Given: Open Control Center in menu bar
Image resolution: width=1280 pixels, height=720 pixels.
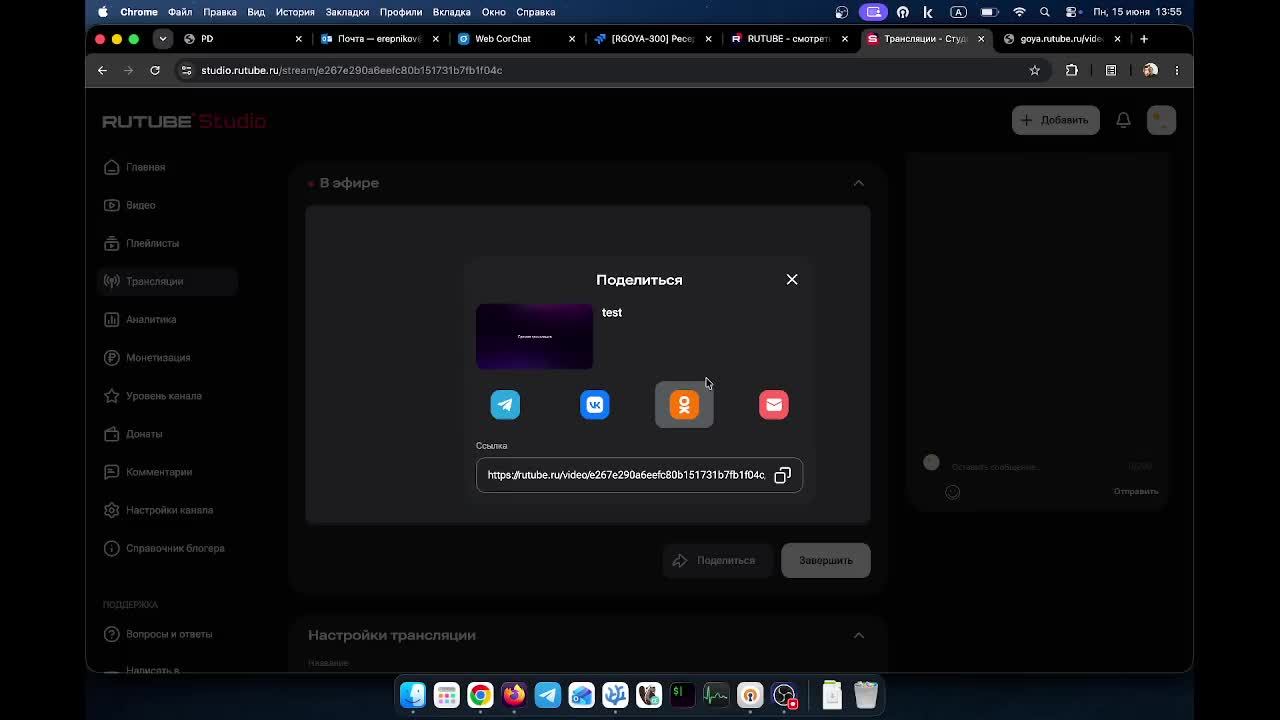Looking at the screenshot, I should pyautogui.click(x=1071, y=12).
